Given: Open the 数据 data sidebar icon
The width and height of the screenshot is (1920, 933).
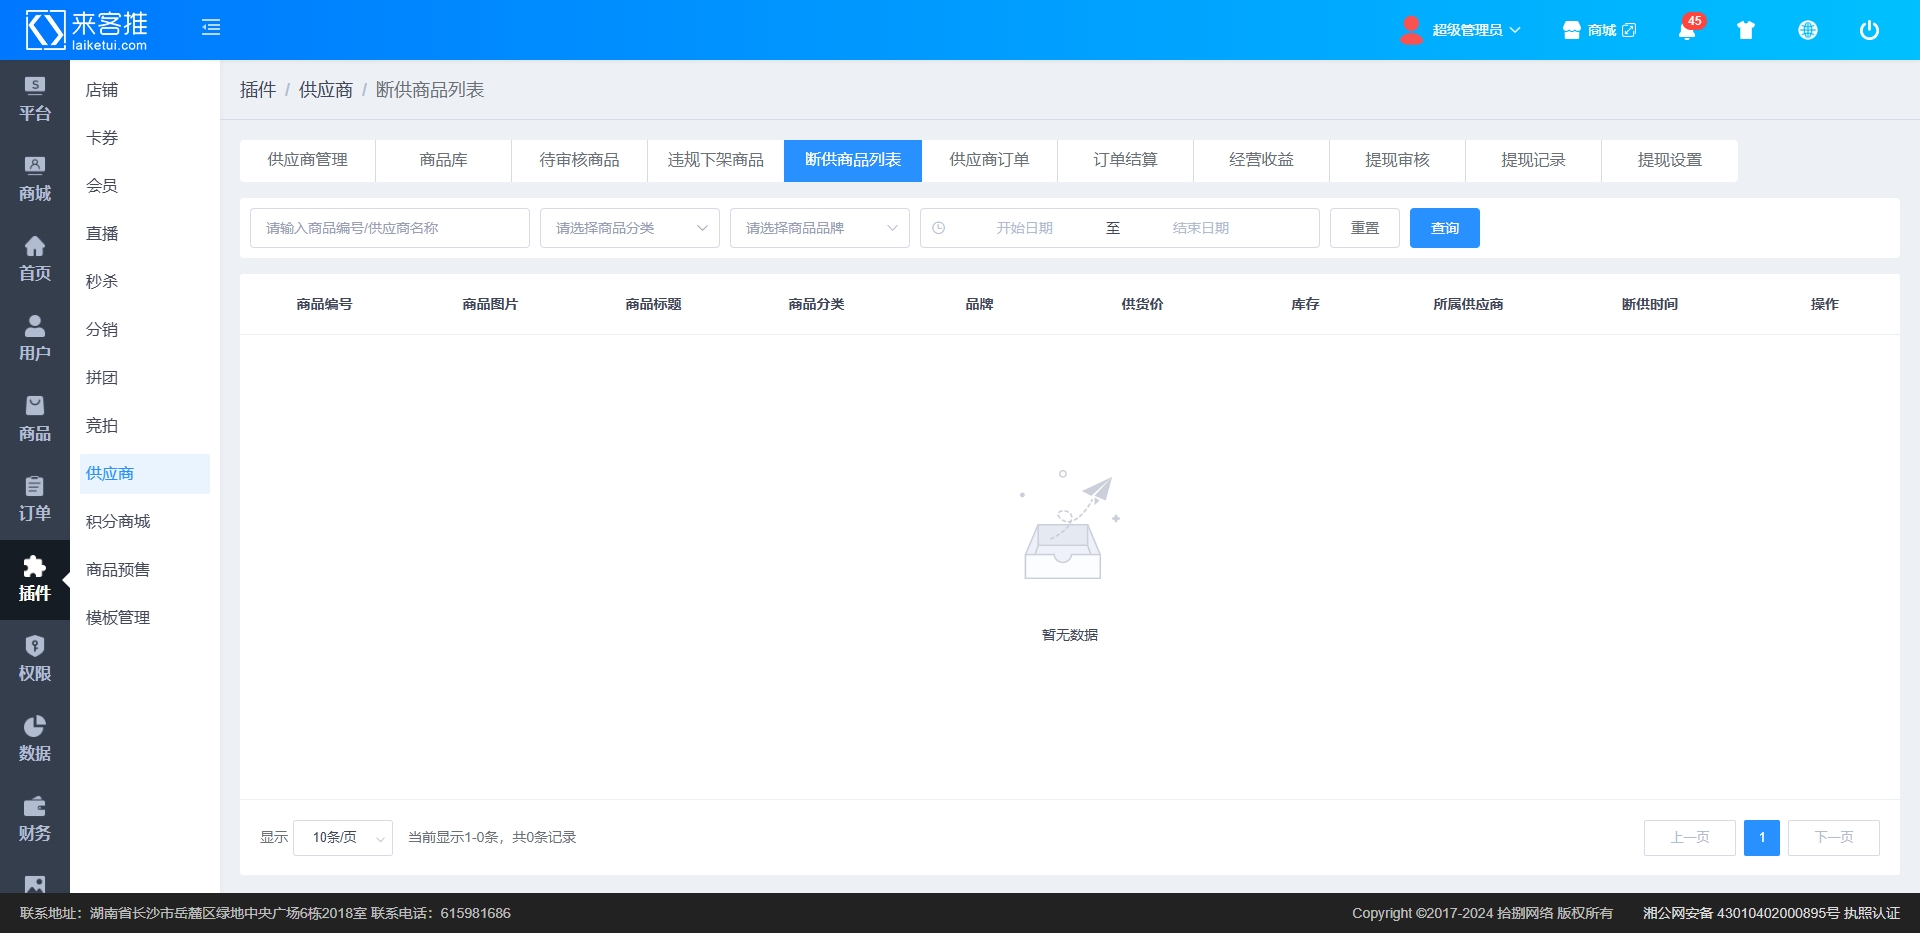Looking at the screenshot, I should 35,739.
